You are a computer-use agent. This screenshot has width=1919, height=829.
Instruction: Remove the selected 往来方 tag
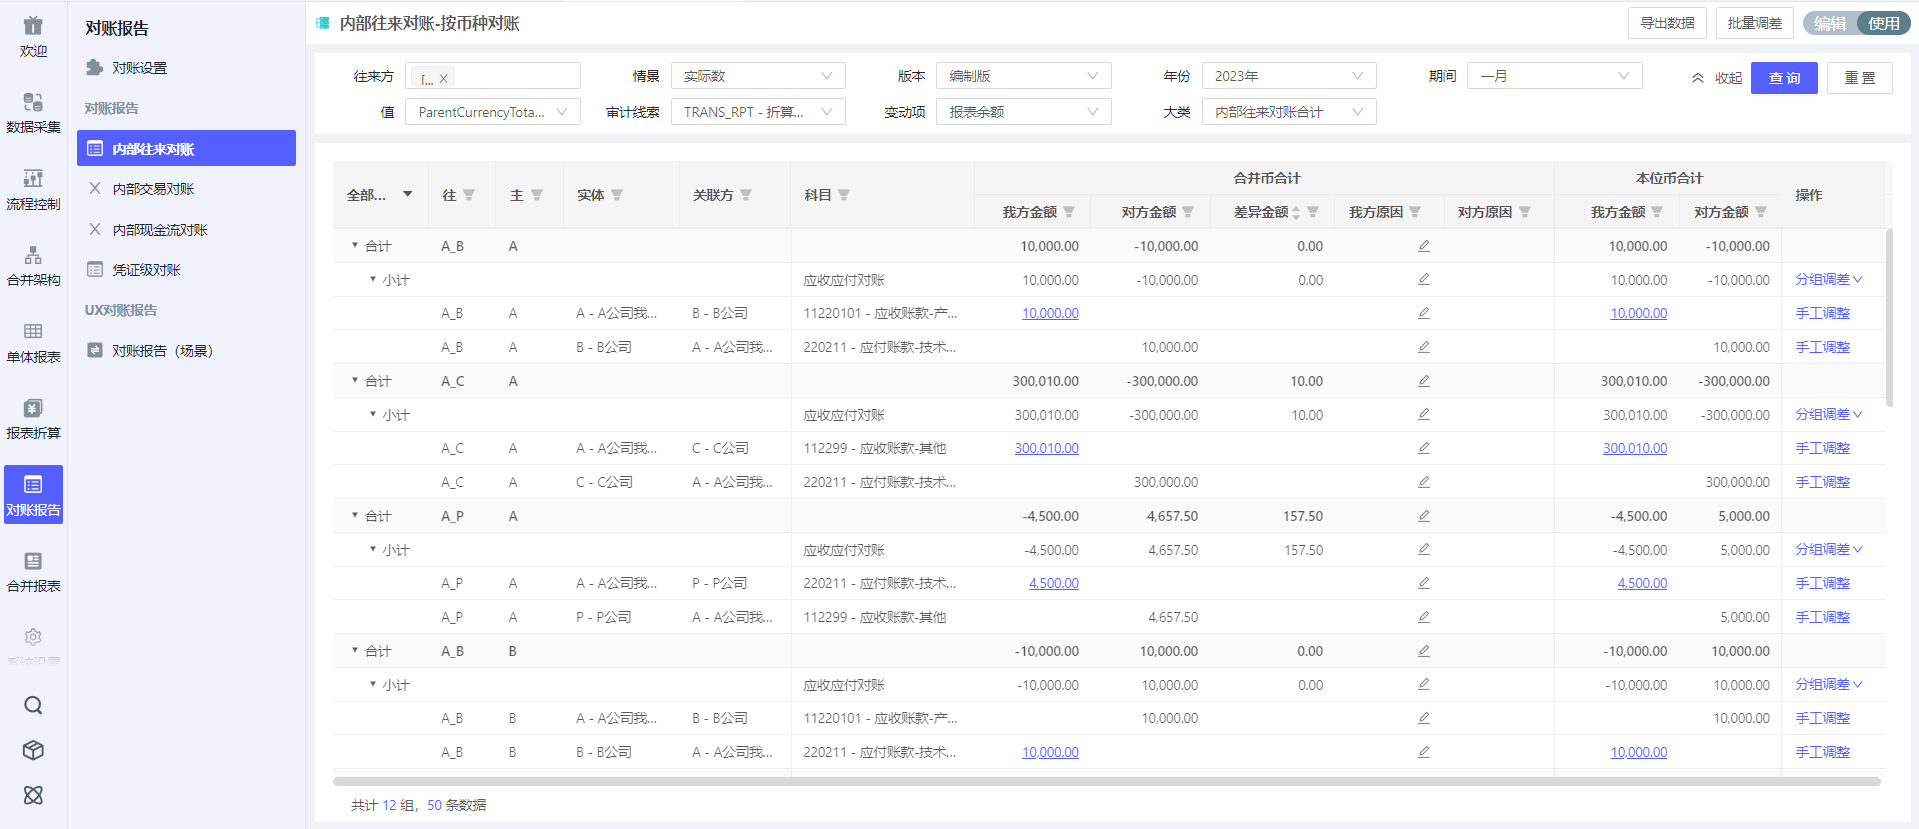443,78
